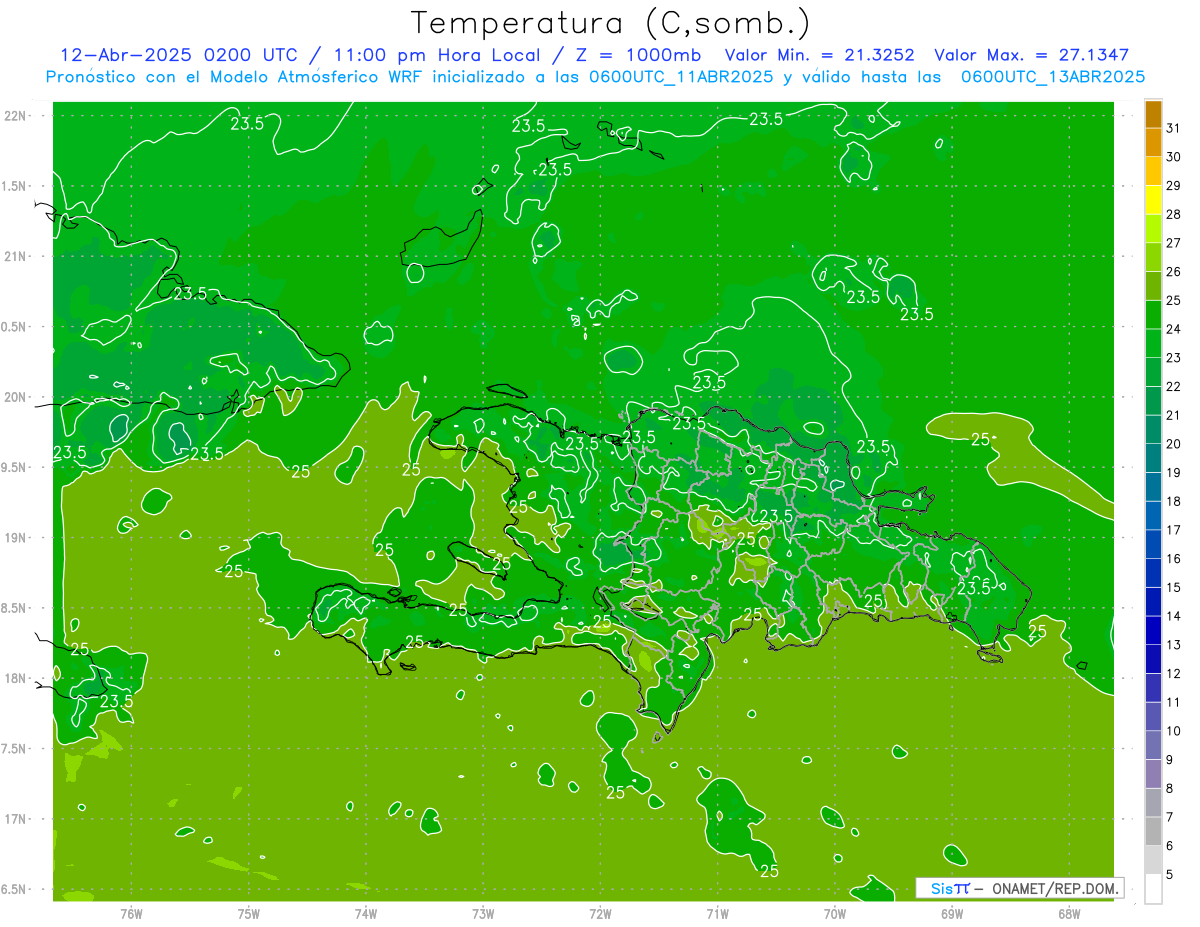
Task: Select the 22N latitude axis label
Action: click(15, 116)
